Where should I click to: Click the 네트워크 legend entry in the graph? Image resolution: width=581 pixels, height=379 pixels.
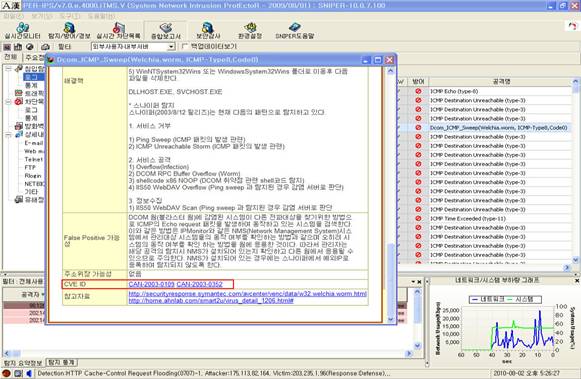pos(488,299)
